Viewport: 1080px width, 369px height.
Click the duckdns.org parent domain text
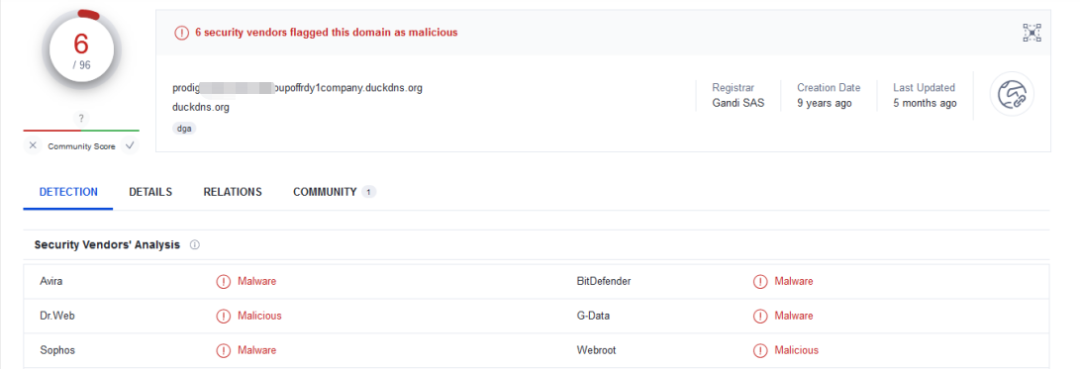point(200,107)
